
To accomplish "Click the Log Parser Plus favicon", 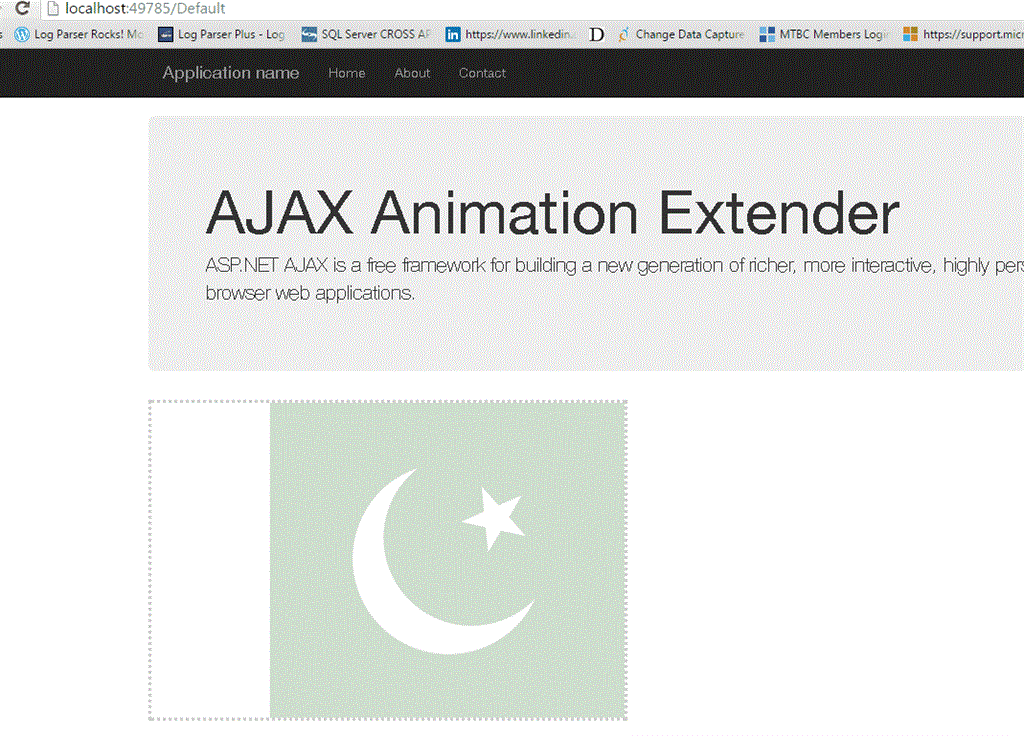I will [166, 34].
